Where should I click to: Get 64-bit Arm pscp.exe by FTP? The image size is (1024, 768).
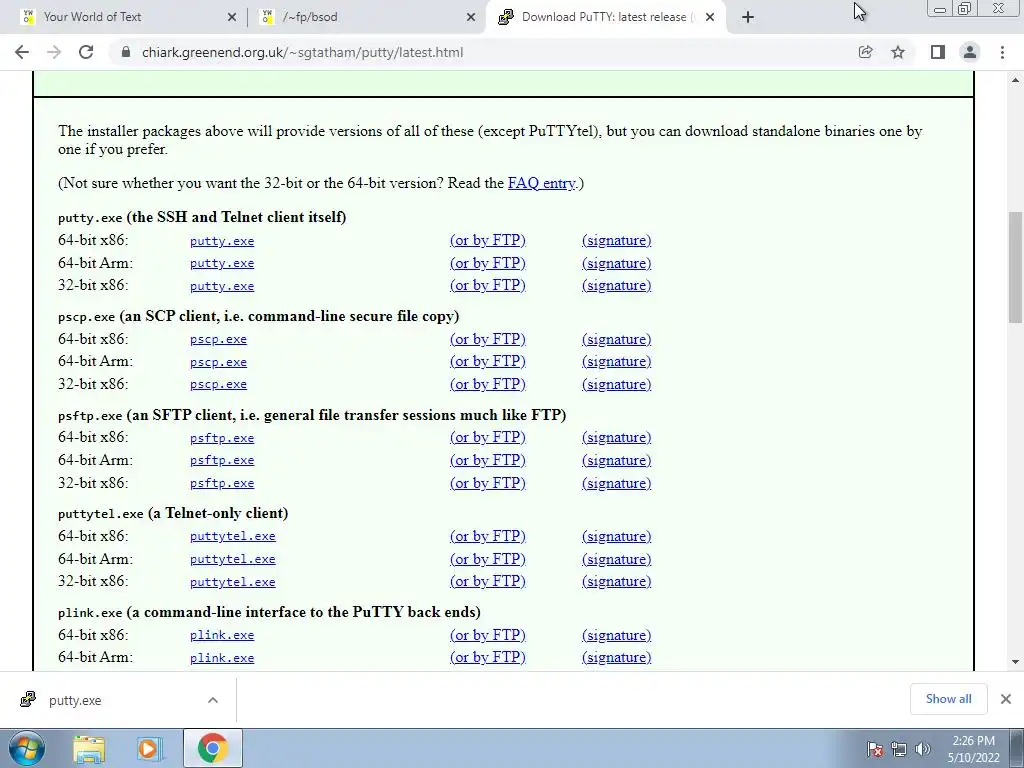(488, 361)
